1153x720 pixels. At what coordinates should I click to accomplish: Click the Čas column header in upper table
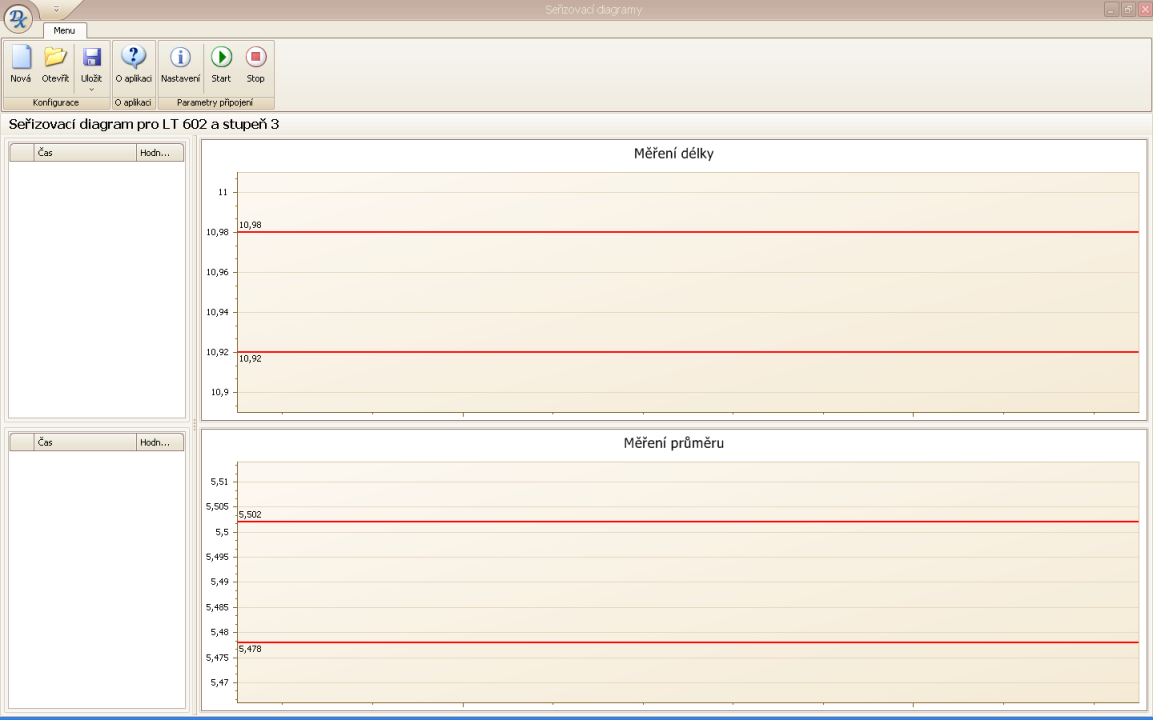point(85,153)
